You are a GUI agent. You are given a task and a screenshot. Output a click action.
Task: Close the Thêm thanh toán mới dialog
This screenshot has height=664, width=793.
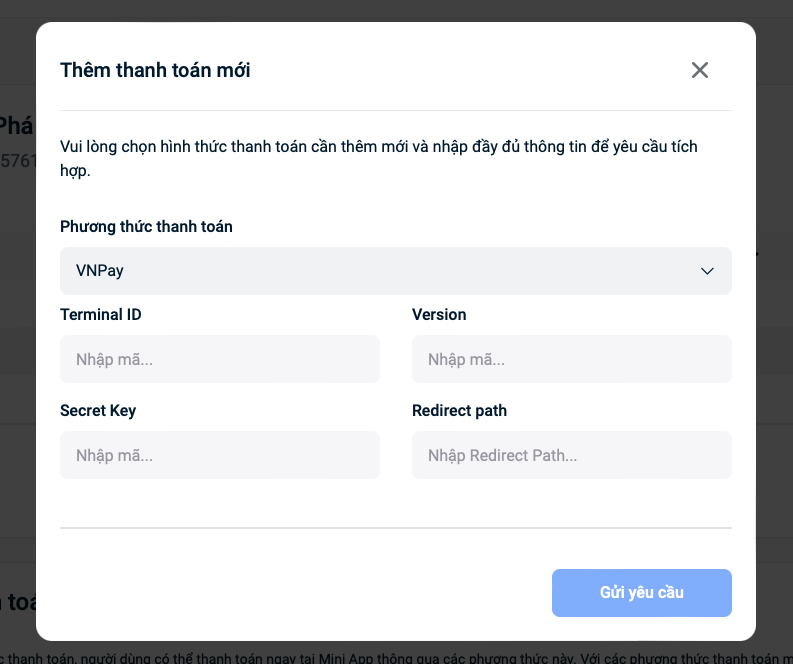pyautogui.click(x=700, y=70)
